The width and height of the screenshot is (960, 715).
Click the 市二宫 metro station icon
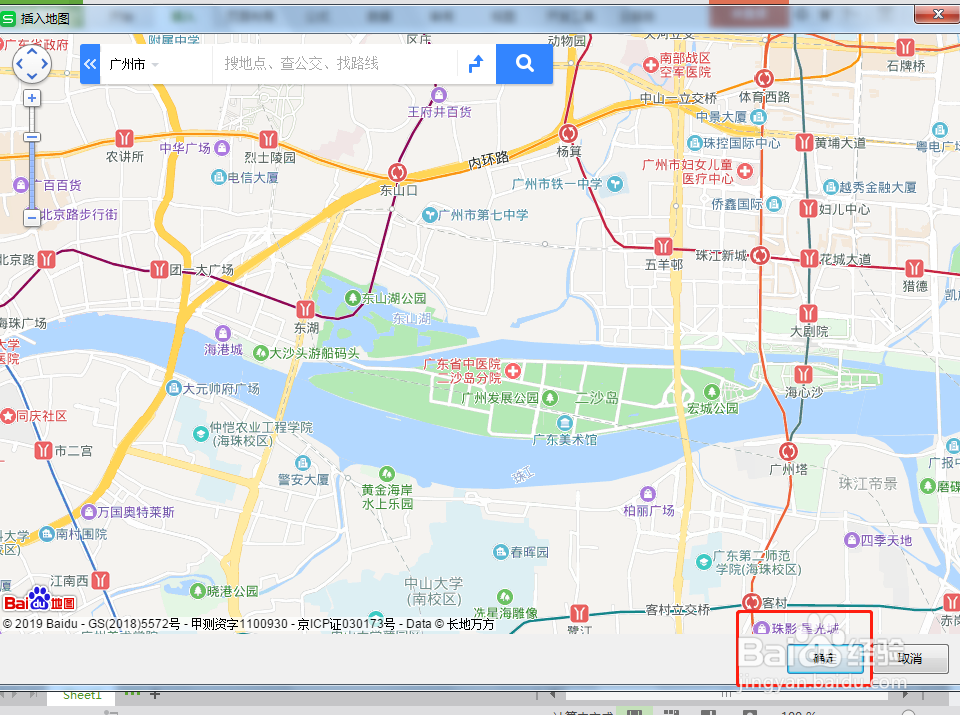[43, 451]
